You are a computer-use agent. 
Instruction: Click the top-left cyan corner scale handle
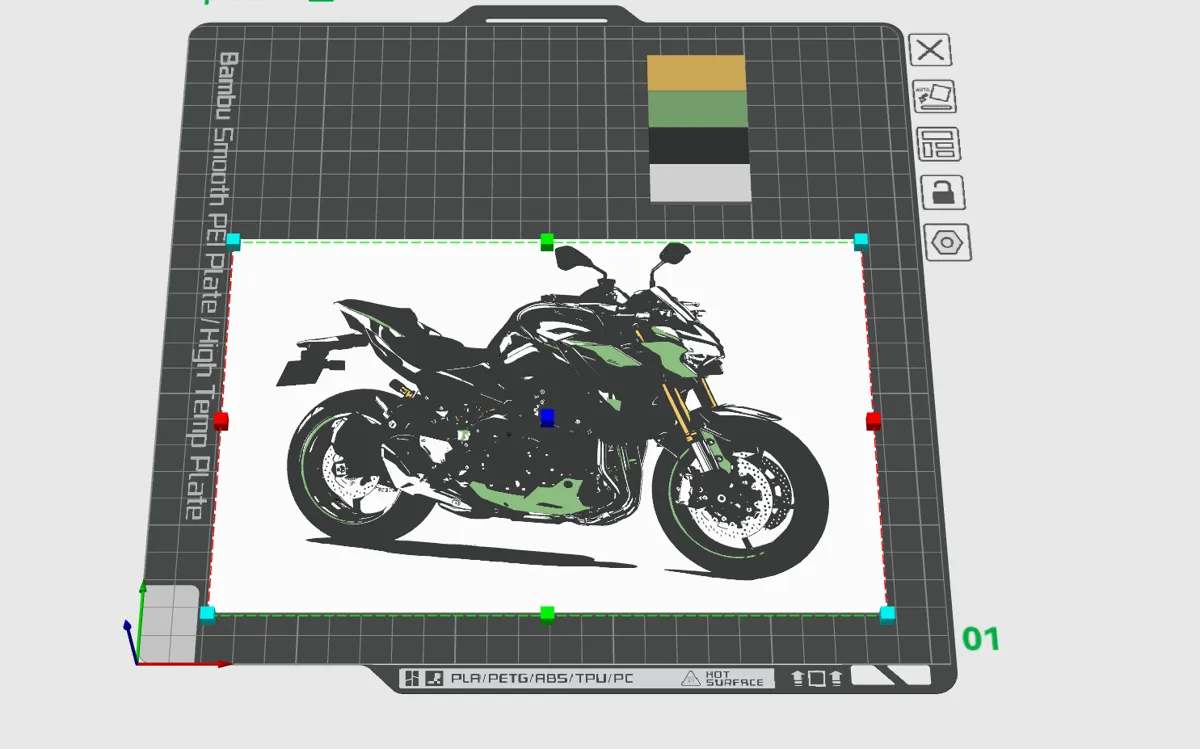coord(234,241)
